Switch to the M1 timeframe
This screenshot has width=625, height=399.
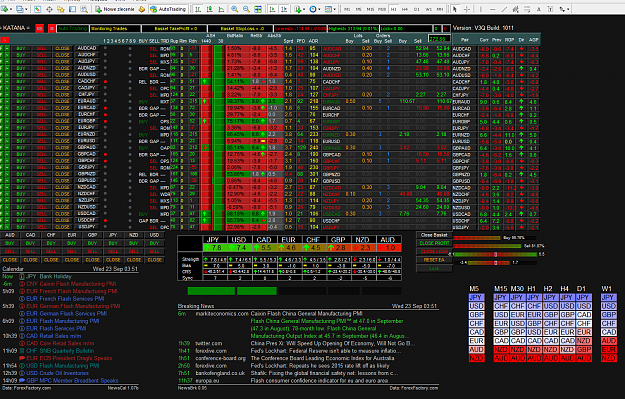point(347,9)
